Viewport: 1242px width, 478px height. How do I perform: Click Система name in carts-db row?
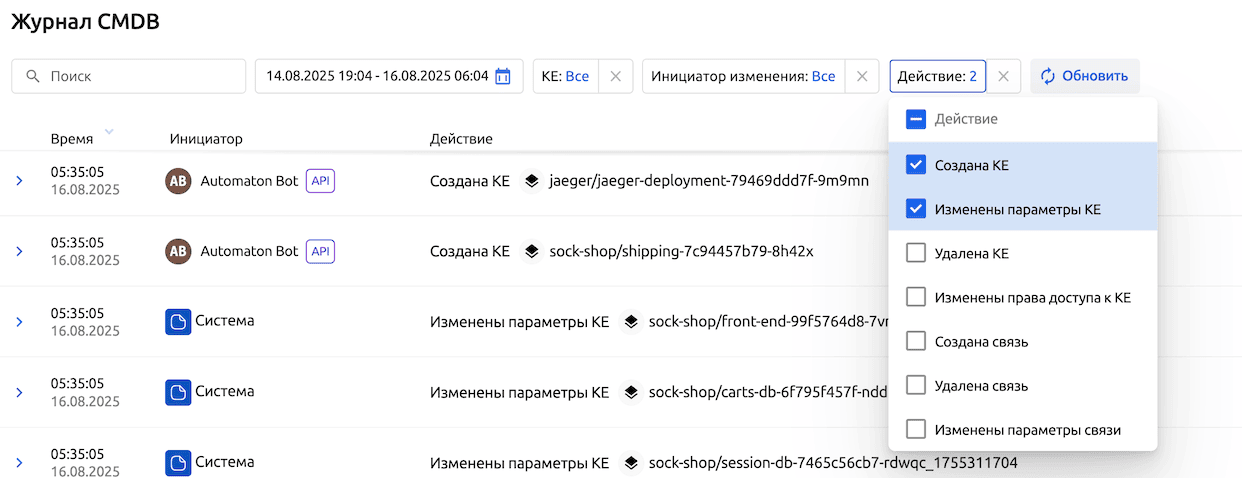click(224, 392)
